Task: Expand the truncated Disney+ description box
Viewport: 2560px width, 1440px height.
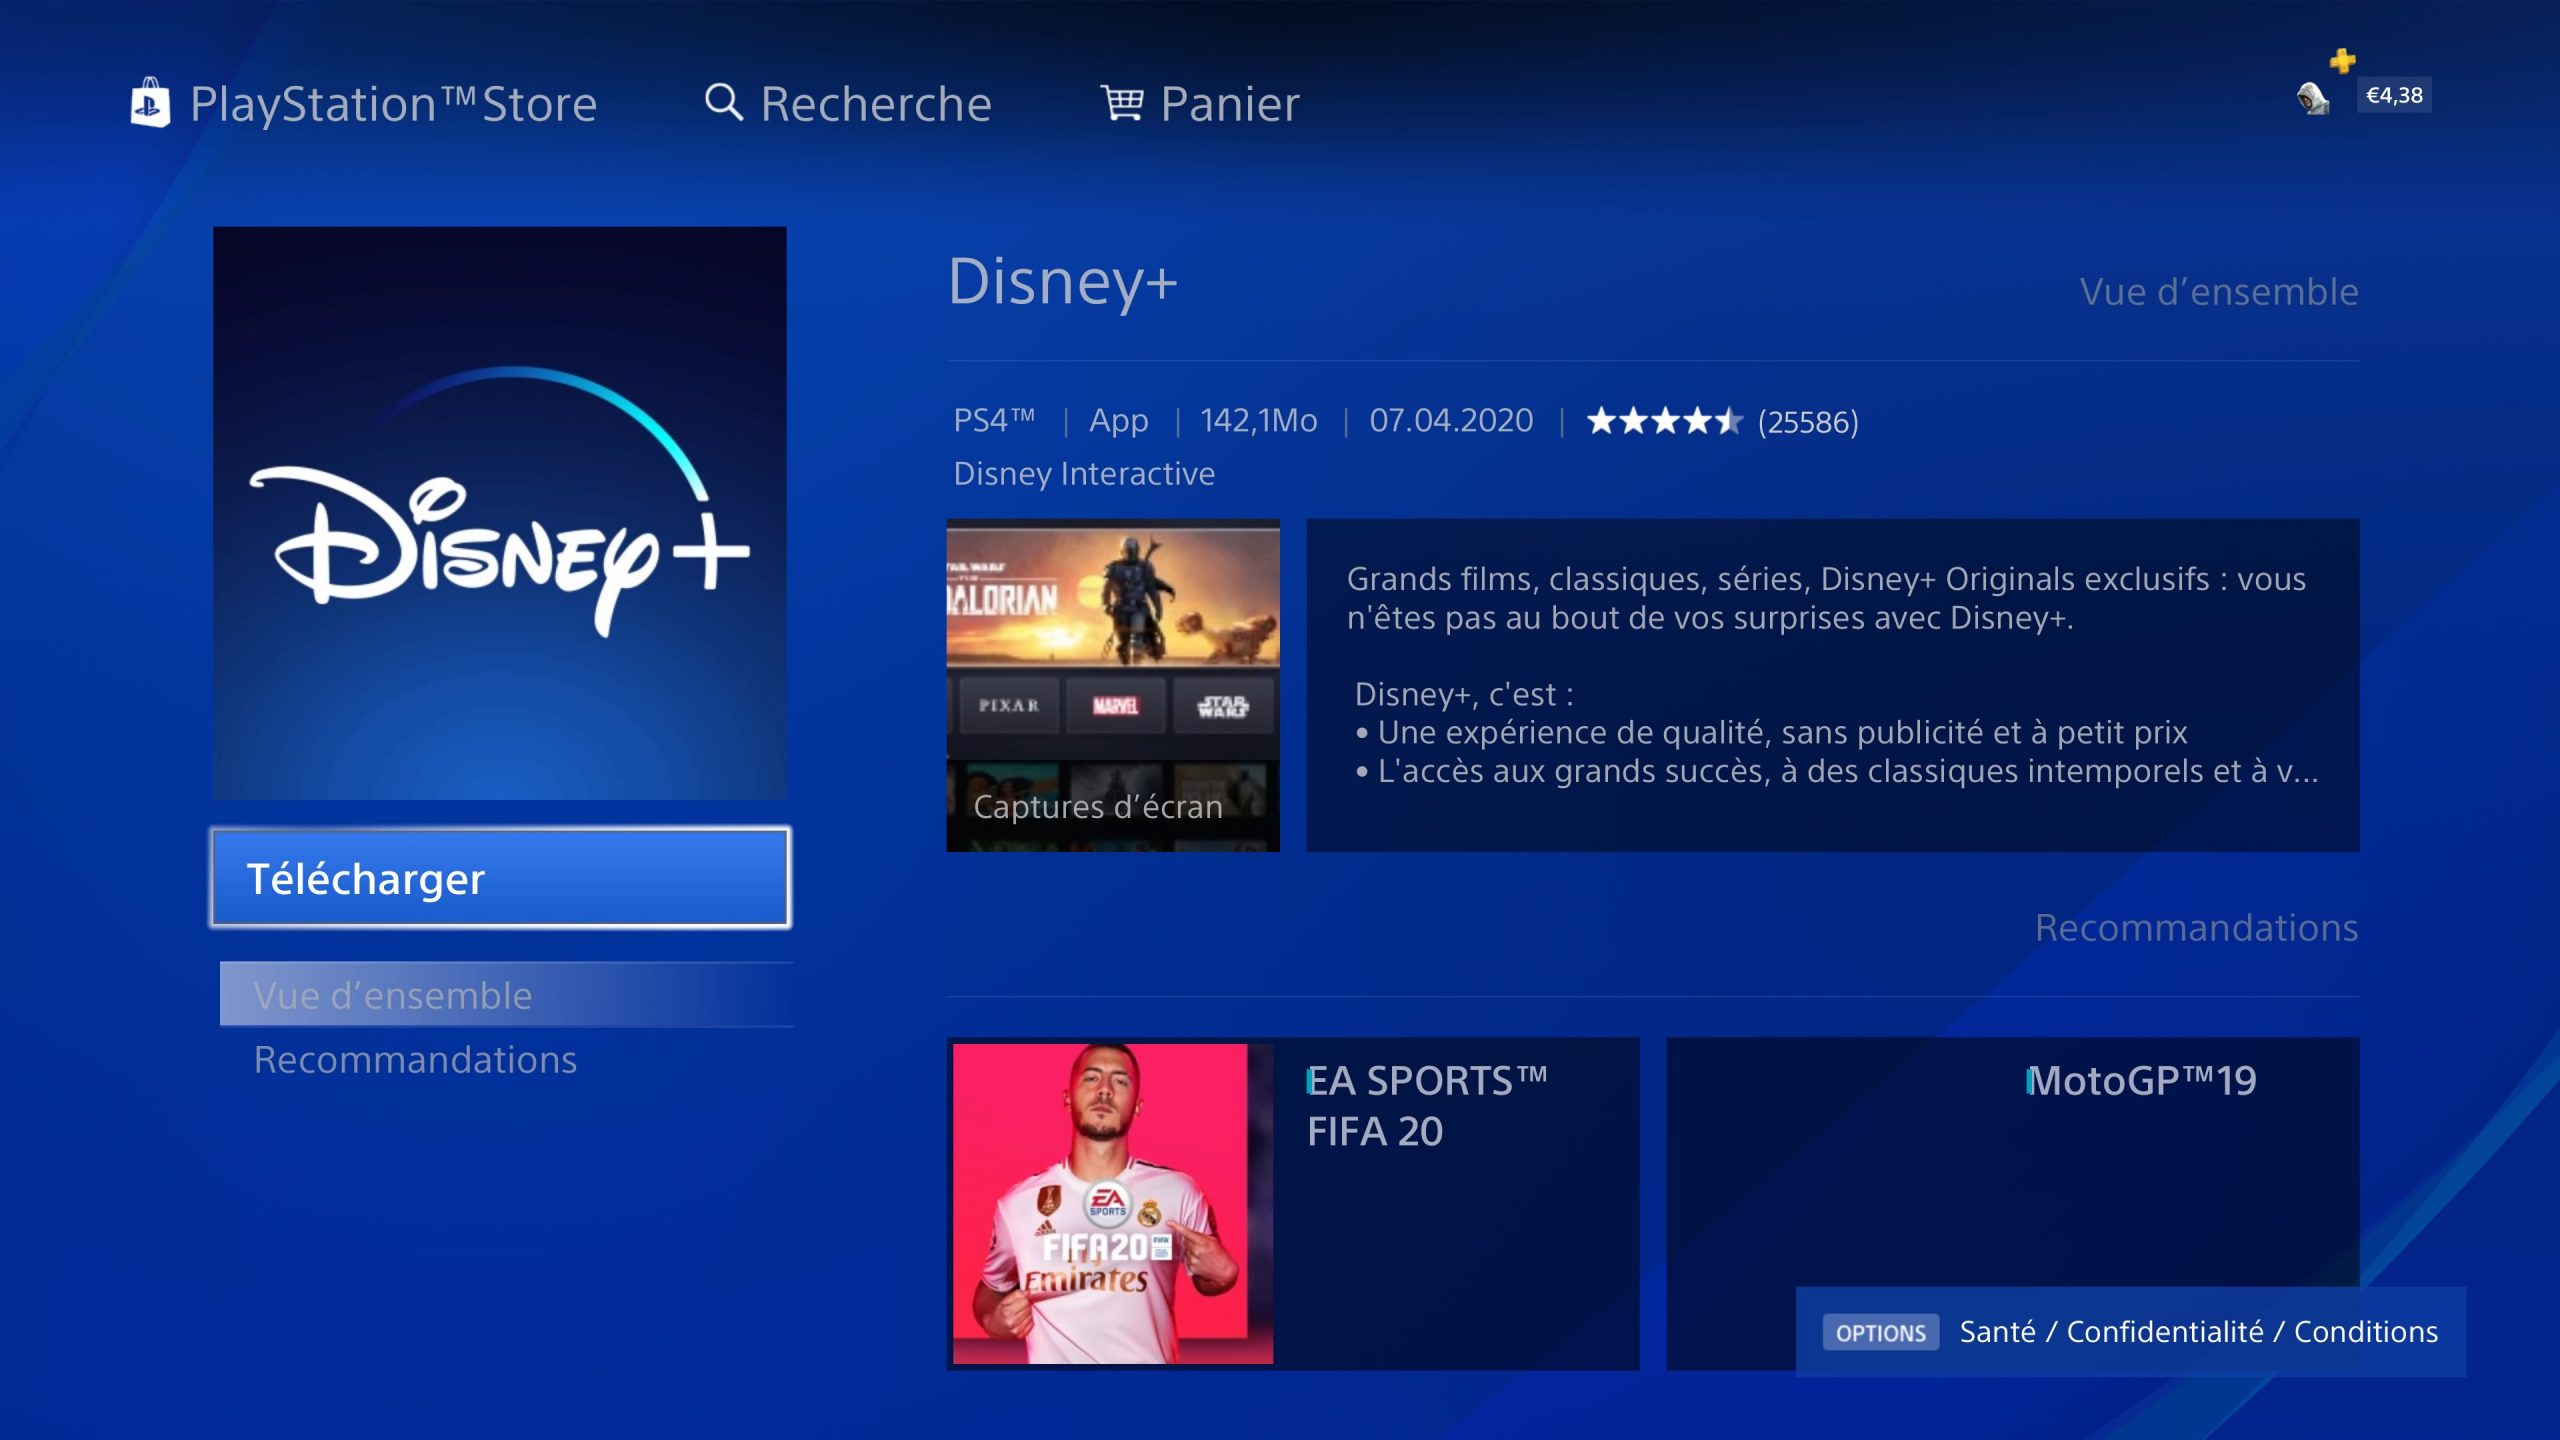Action: 1832,685
